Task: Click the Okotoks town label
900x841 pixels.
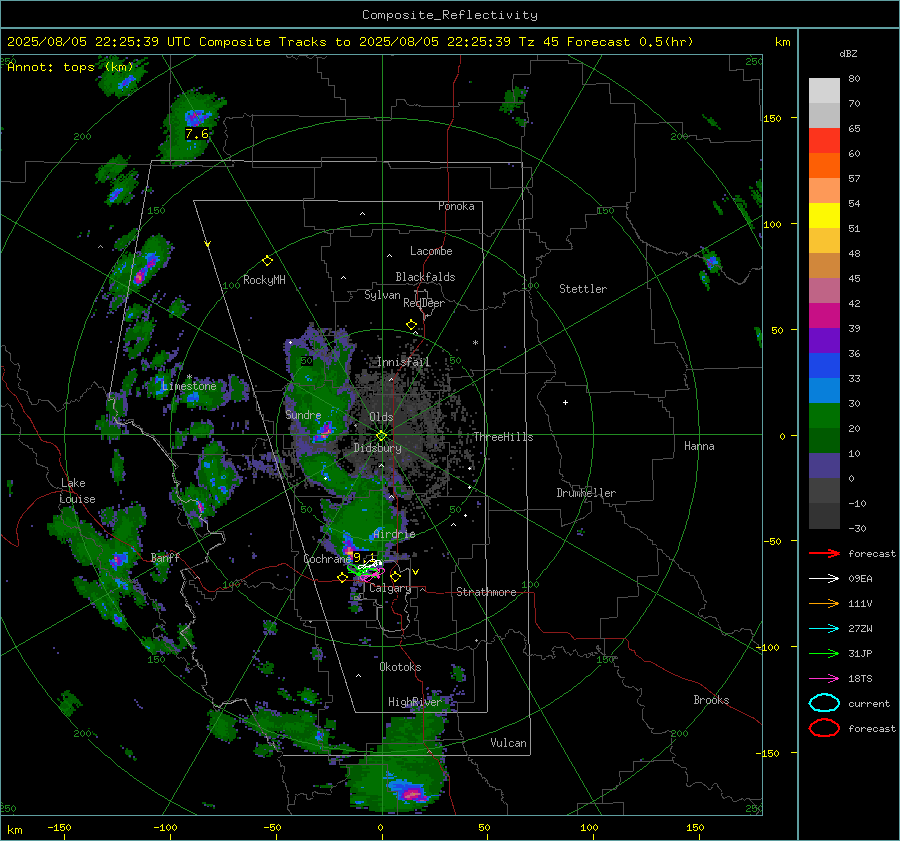Action: 400,667
